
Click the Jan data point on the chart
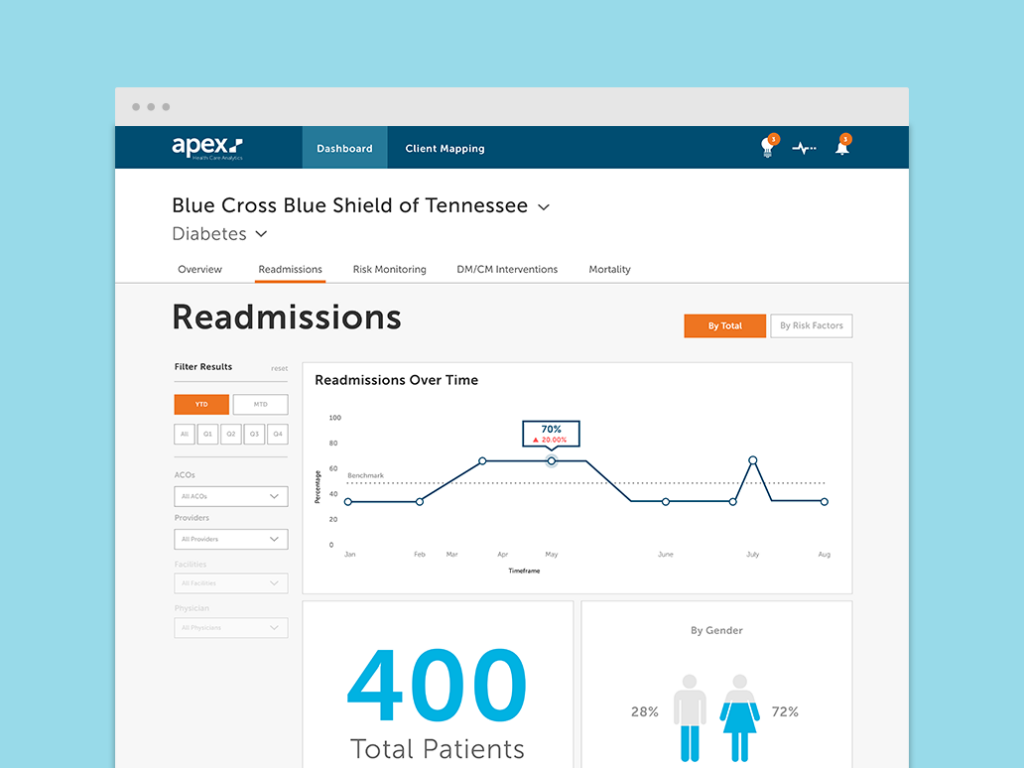click(348, 502)
